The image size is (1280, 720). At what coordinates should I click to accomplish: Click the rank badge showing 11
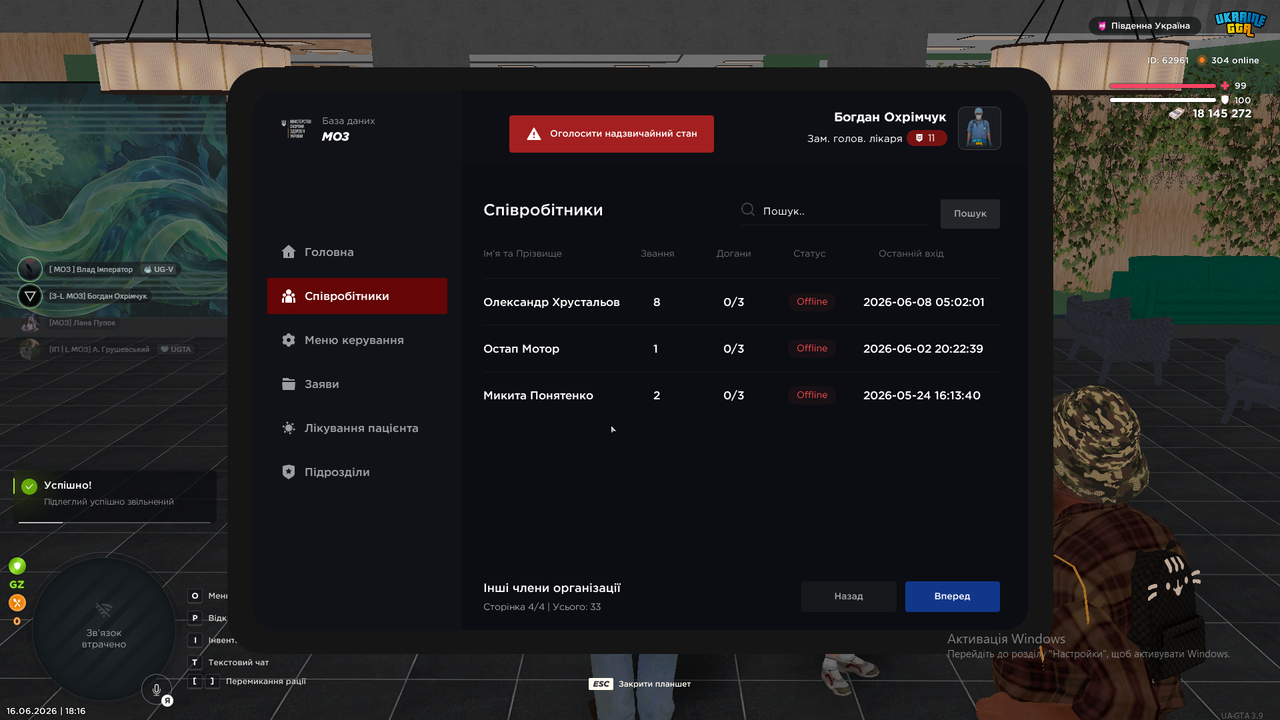927,138
